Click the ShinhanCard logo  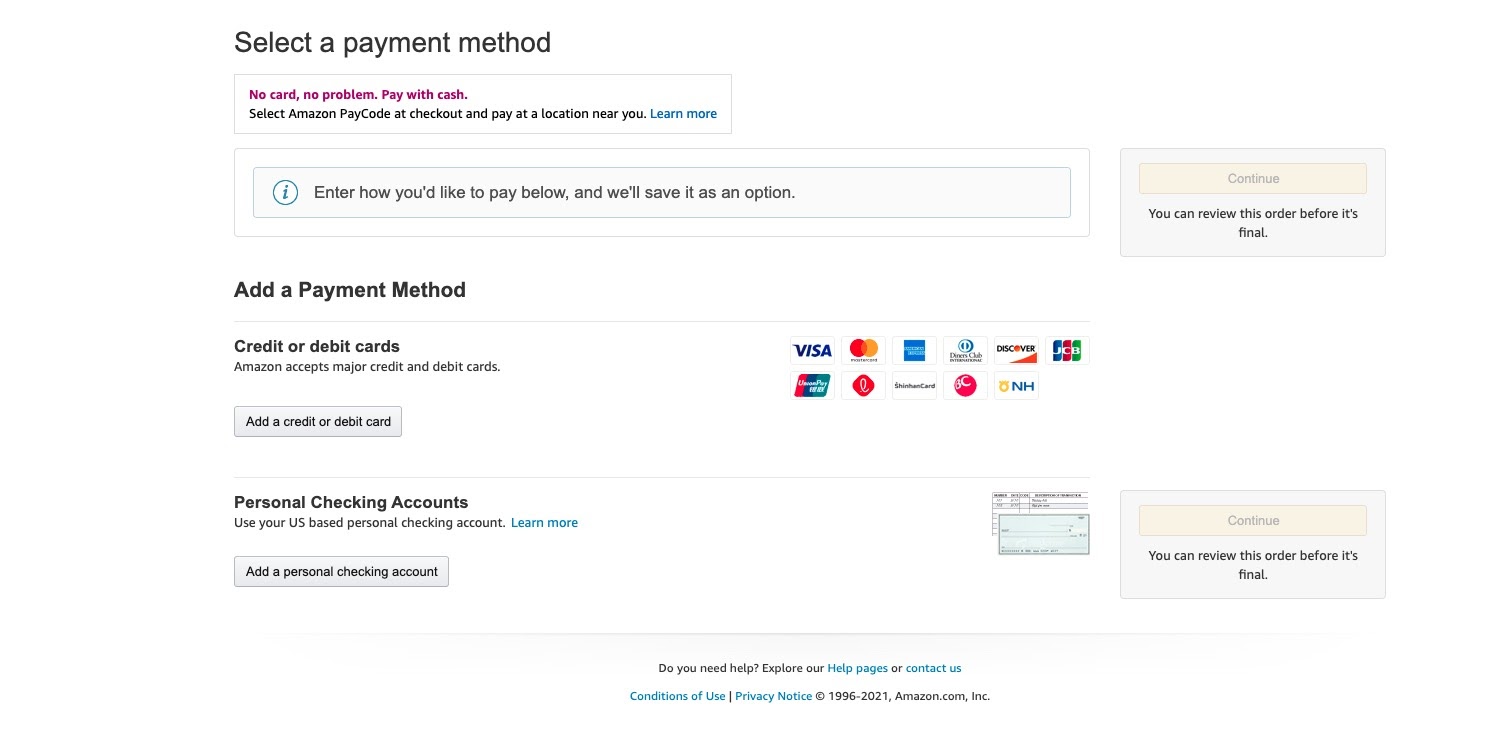(914, 386)
